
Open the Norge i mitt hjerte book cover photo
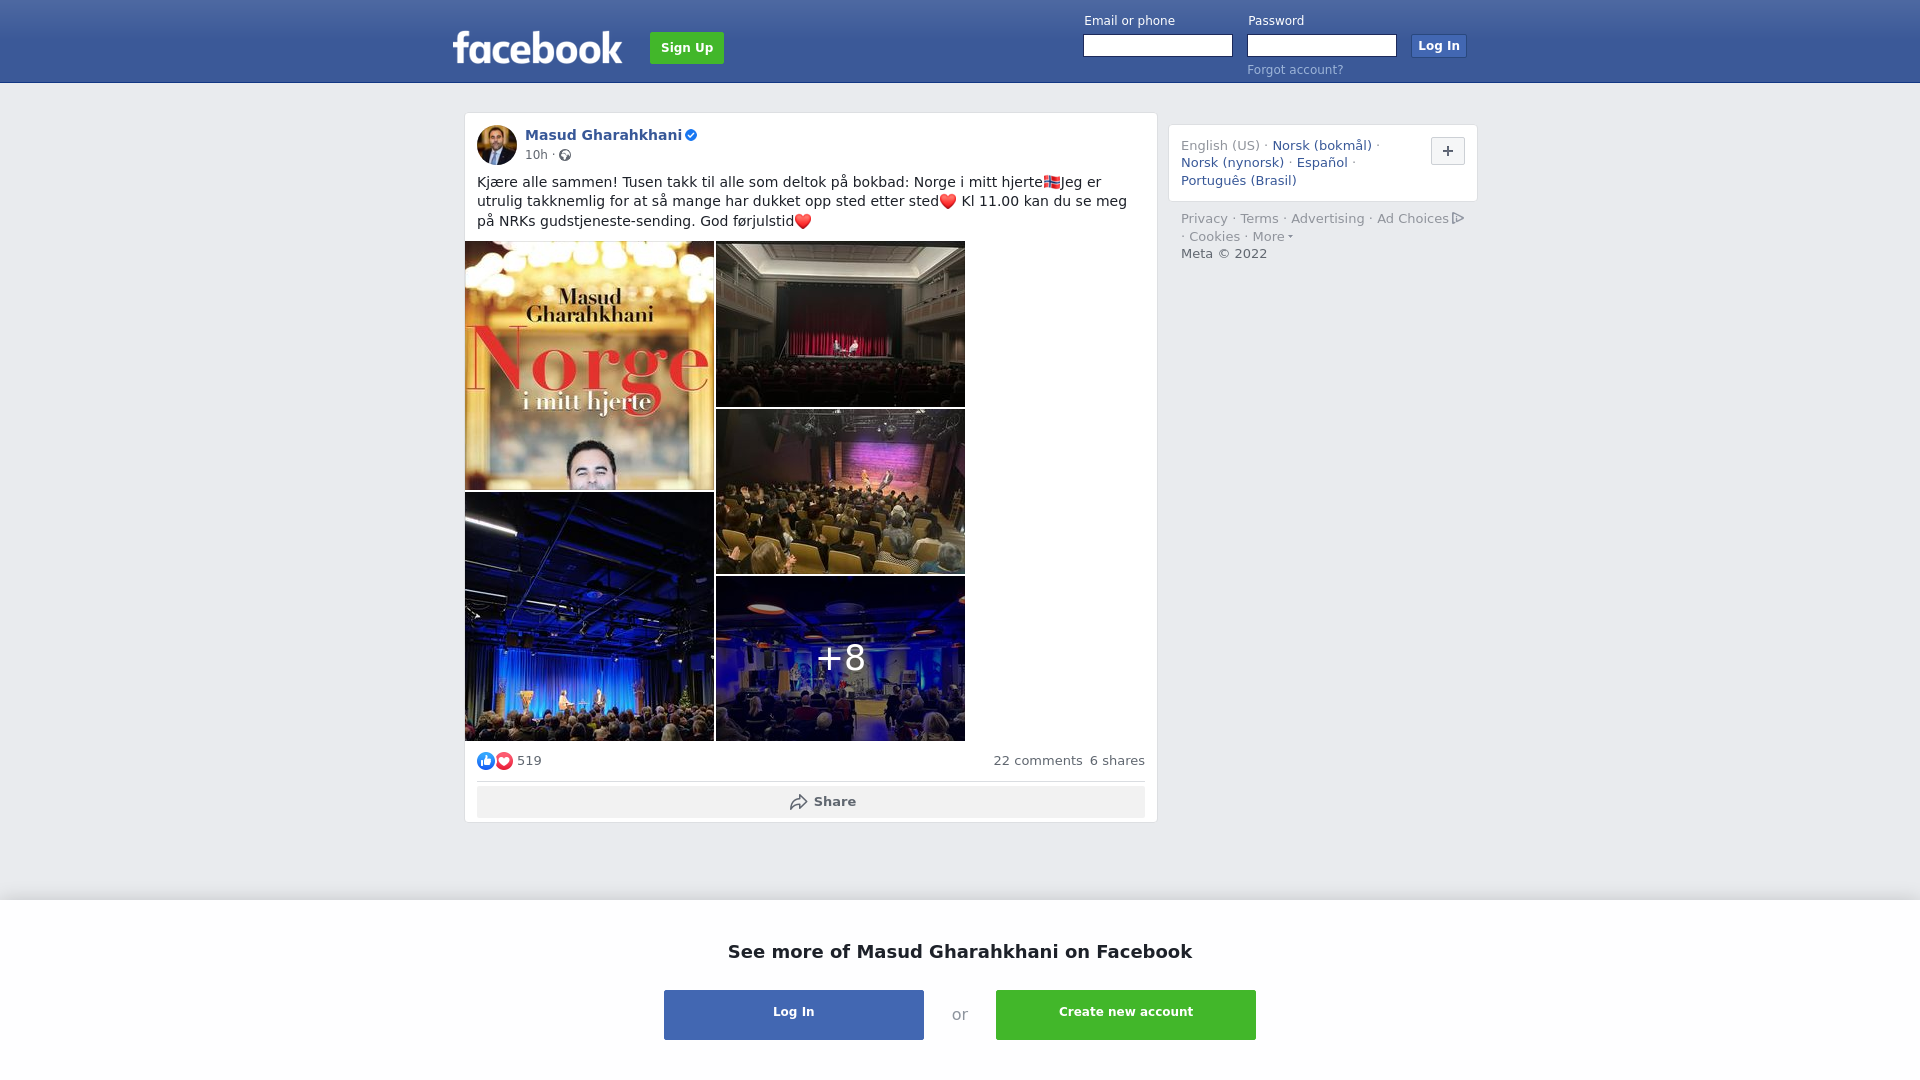(589, 365)
